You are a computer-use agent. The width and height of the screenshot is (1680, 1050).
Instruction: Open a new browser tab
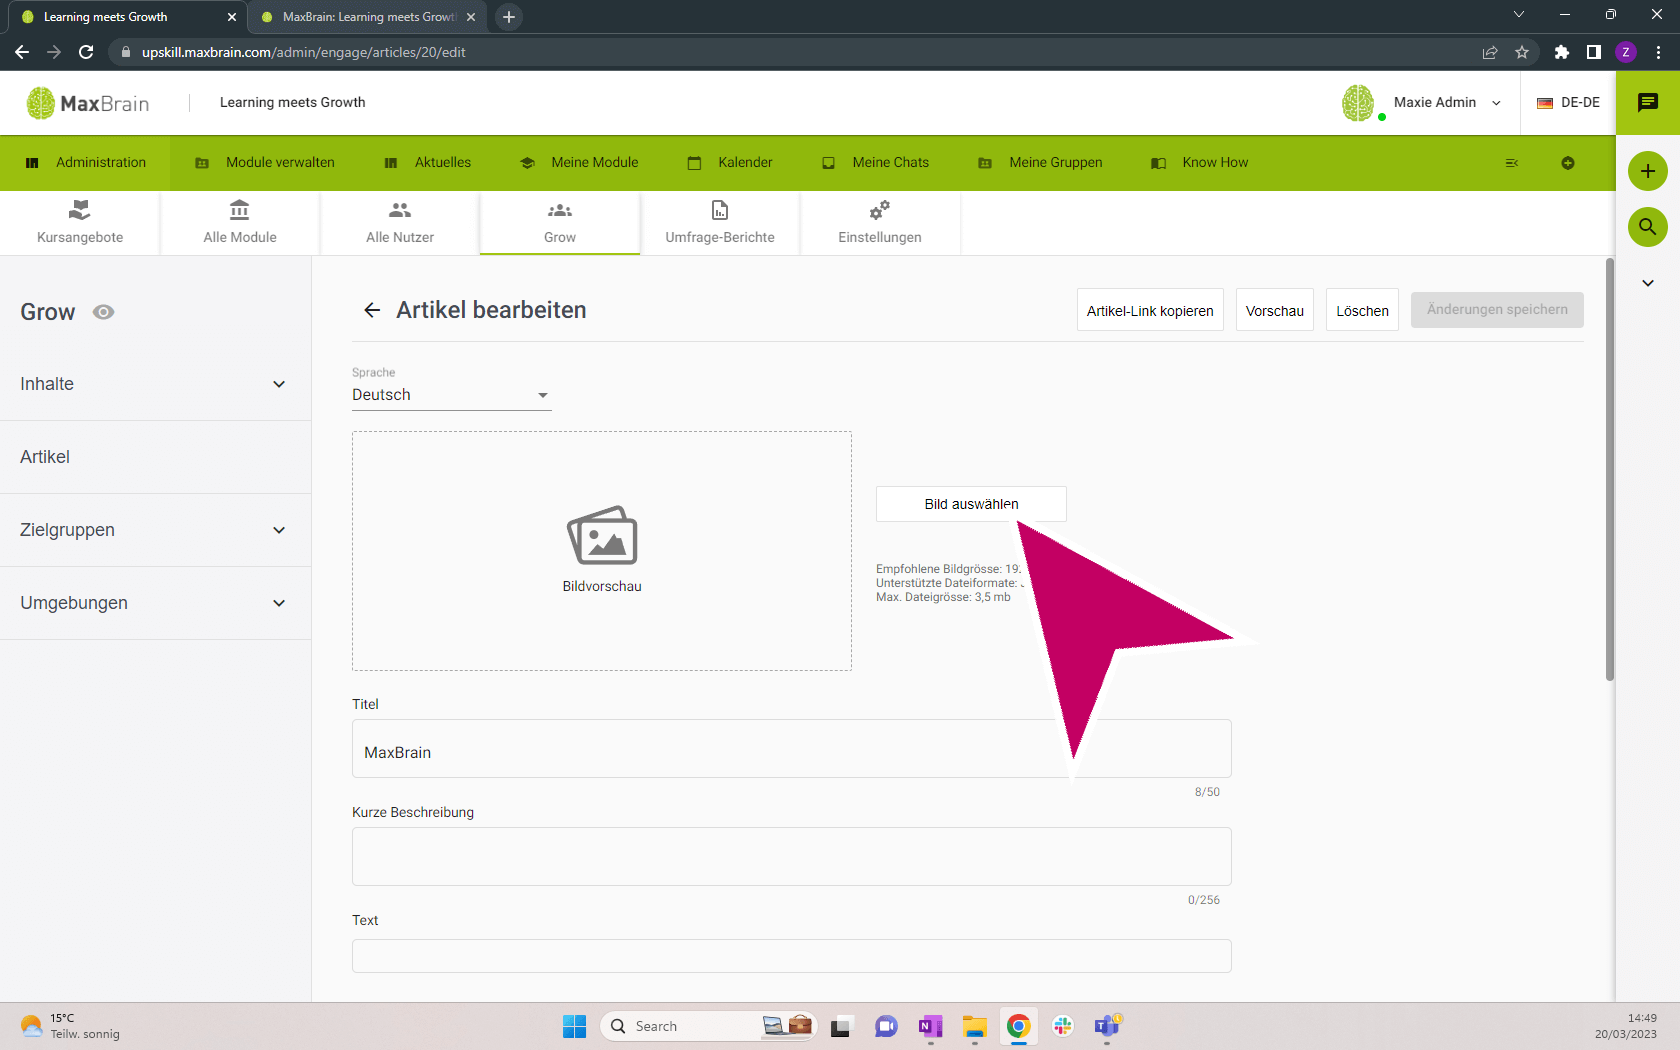(x=509, y=17)
